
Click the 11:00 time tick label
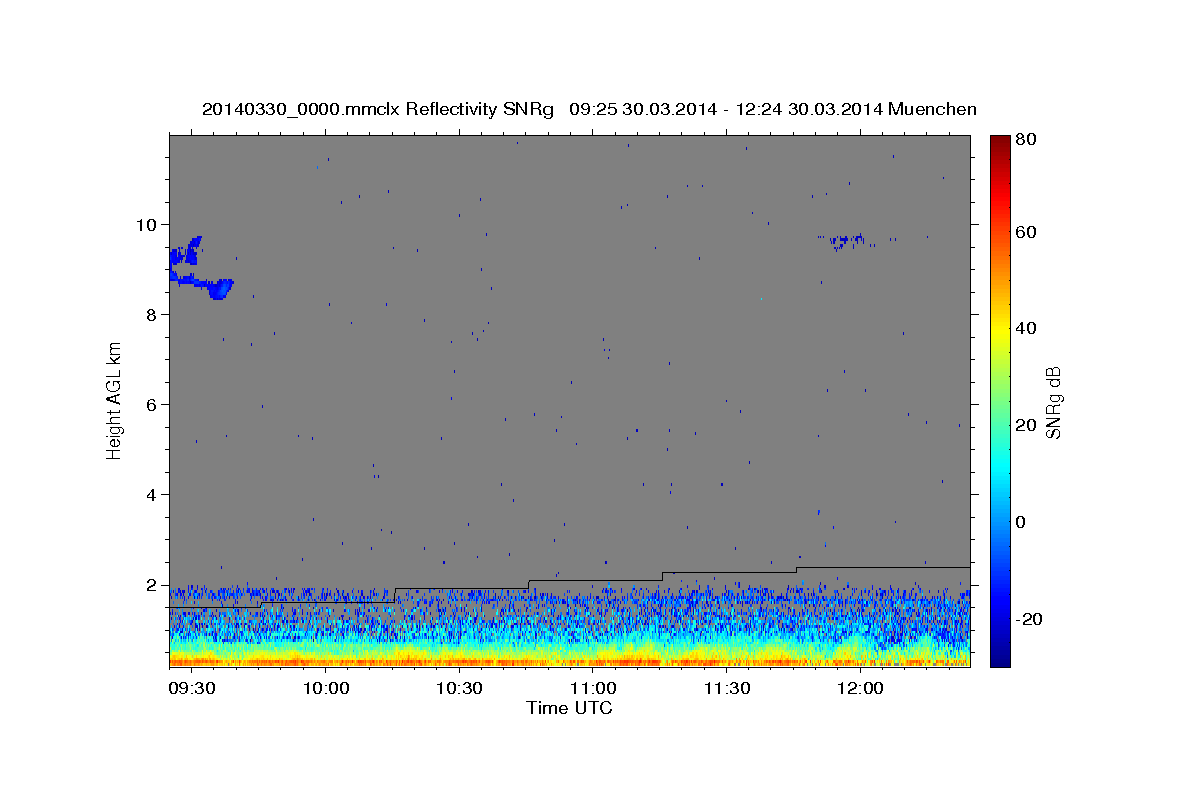pos(593,689)
